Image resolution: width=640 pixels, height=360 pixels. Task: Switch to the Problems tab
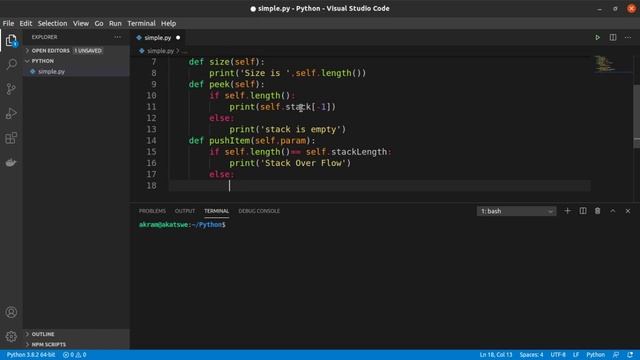point(152,211)
